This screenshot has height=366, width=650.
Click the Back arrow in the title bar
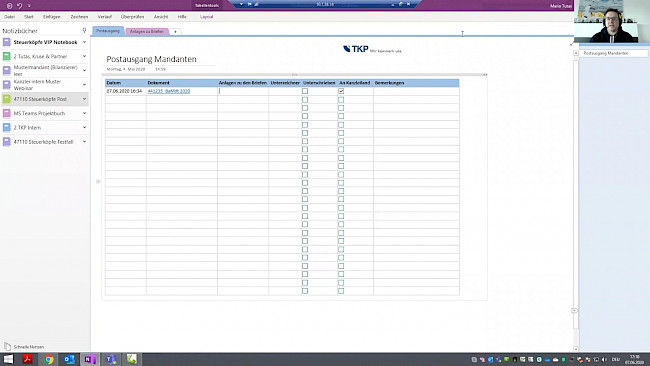coord(9,5)
